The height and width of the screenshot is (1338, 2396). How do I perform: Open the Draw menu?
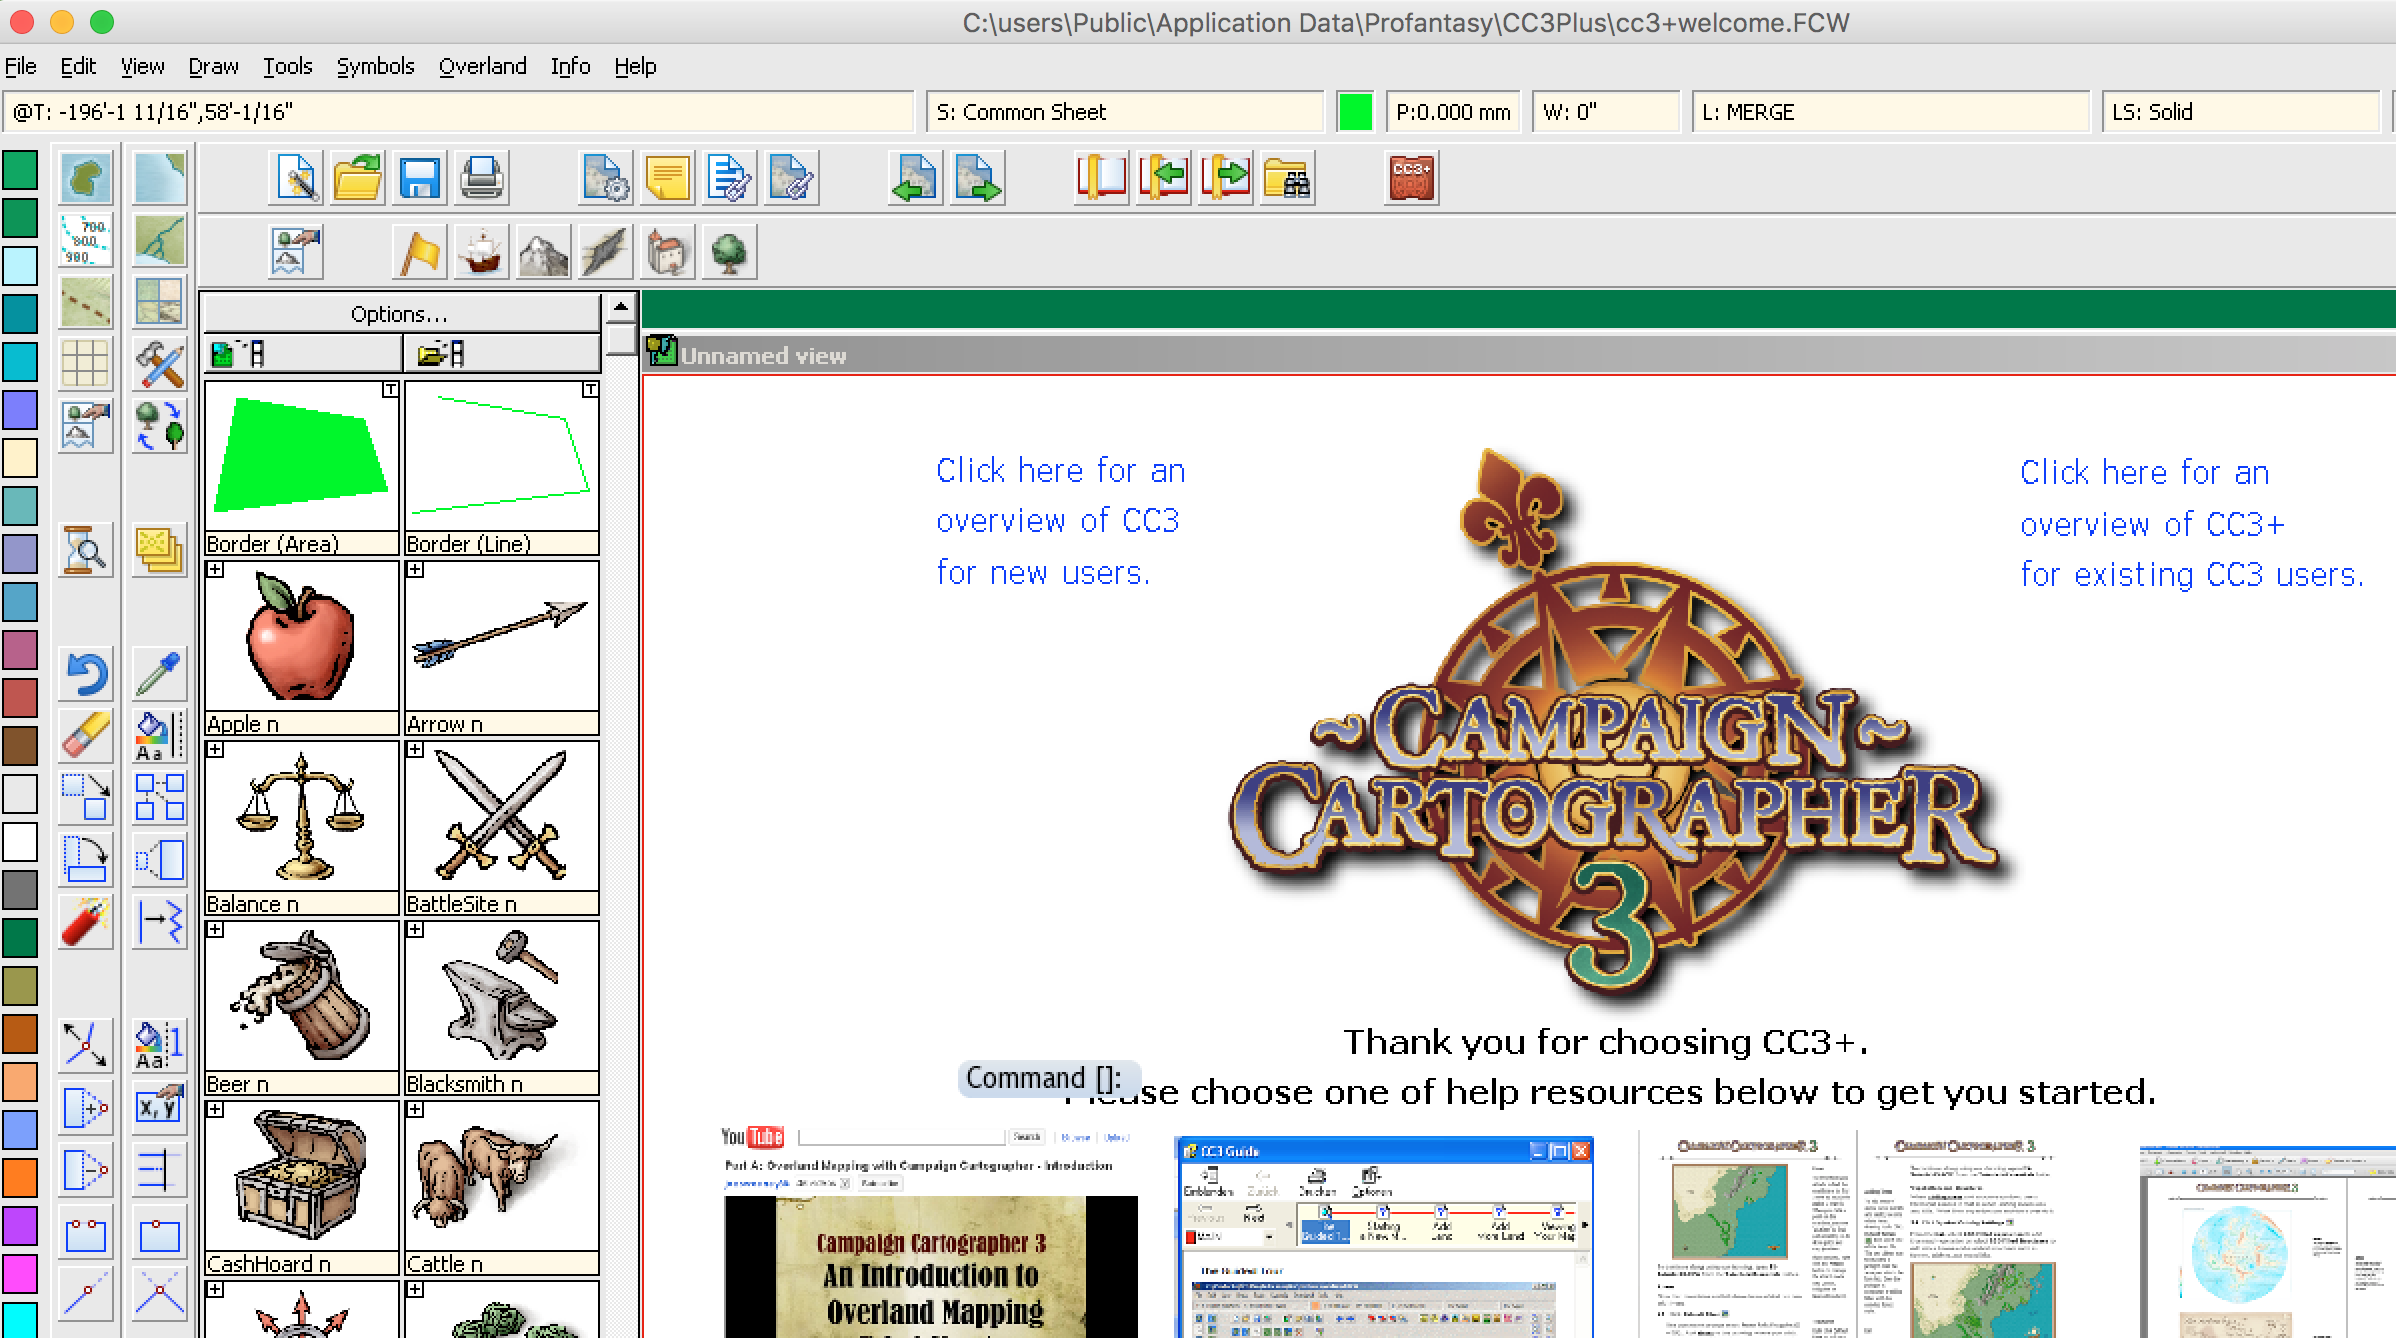(x=213, y=66)
